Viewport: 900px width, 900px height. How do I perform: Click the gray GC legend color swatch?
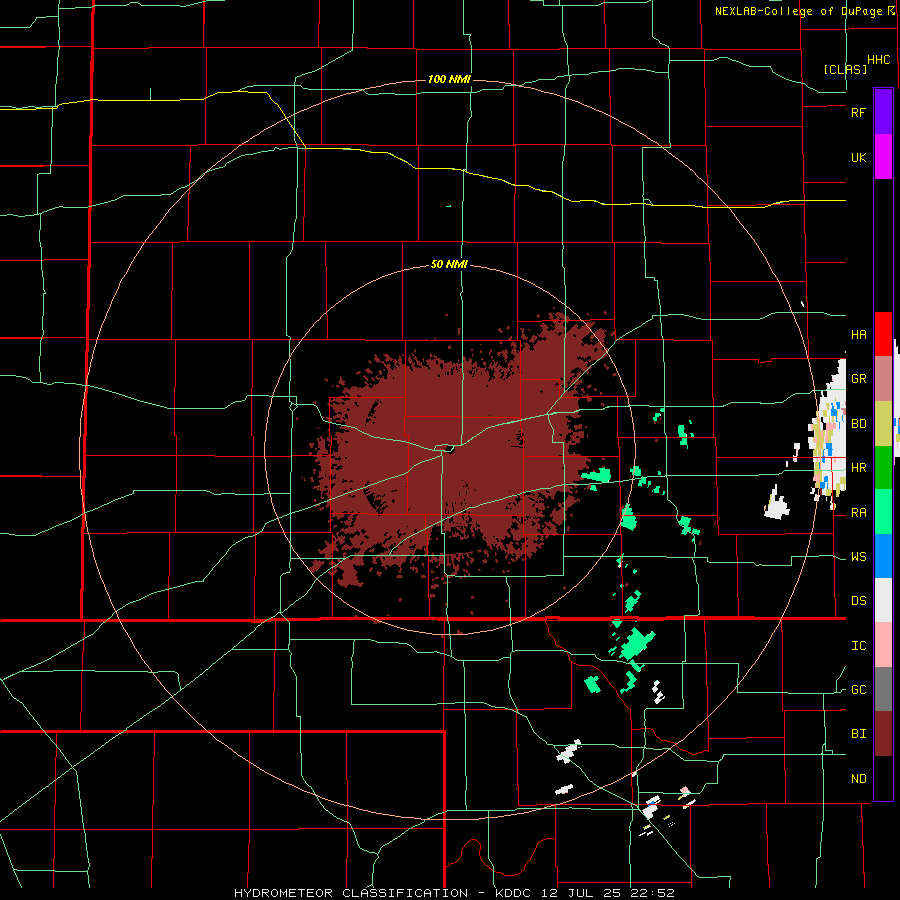click(x=883, y=689)
